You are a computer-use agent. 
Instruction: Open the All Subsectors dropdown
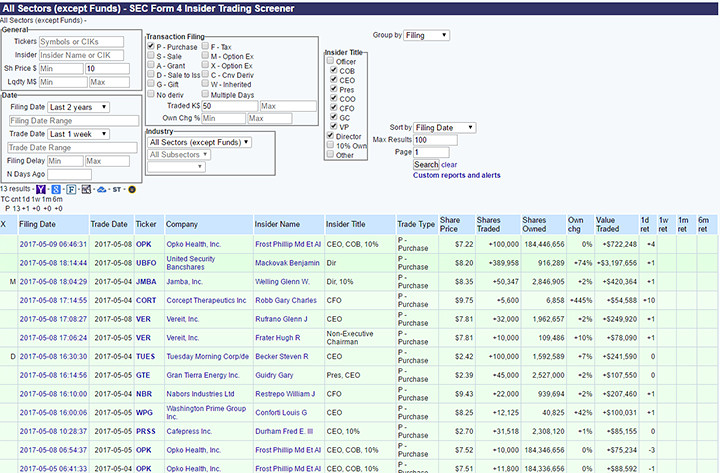tap(179, 155)
